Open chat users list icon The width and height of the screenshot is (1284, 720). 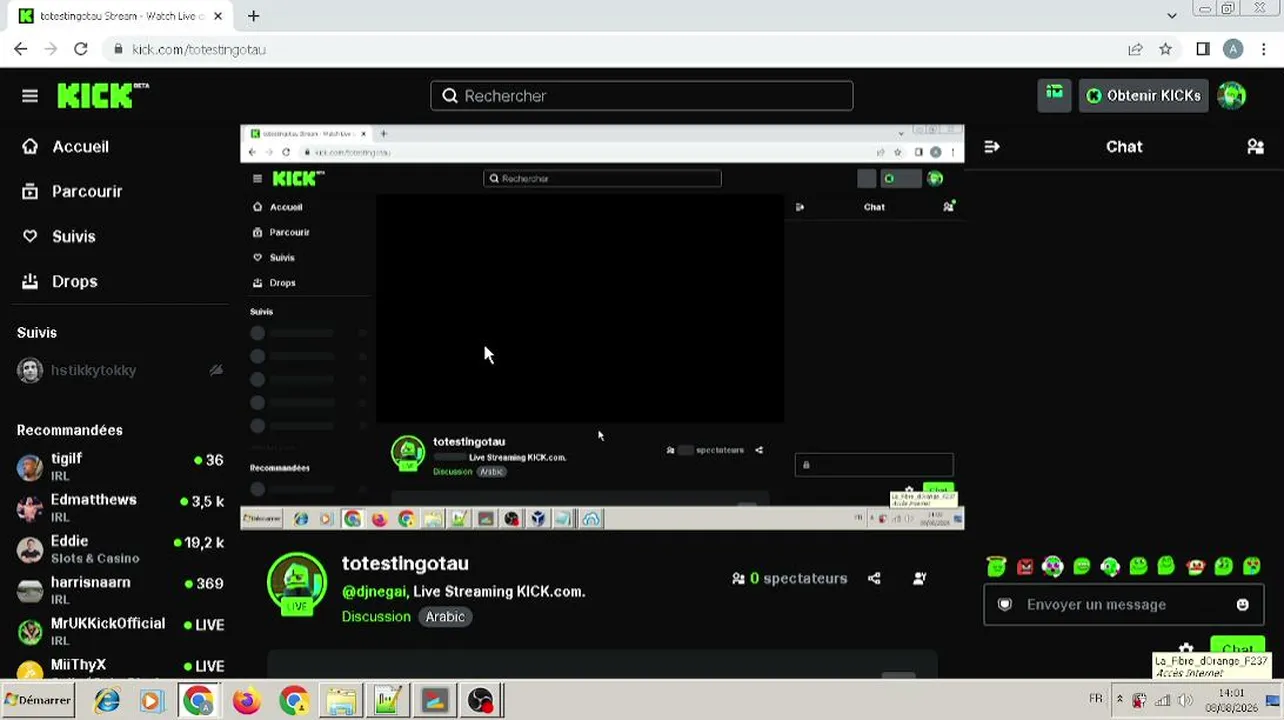[1255, 147]
